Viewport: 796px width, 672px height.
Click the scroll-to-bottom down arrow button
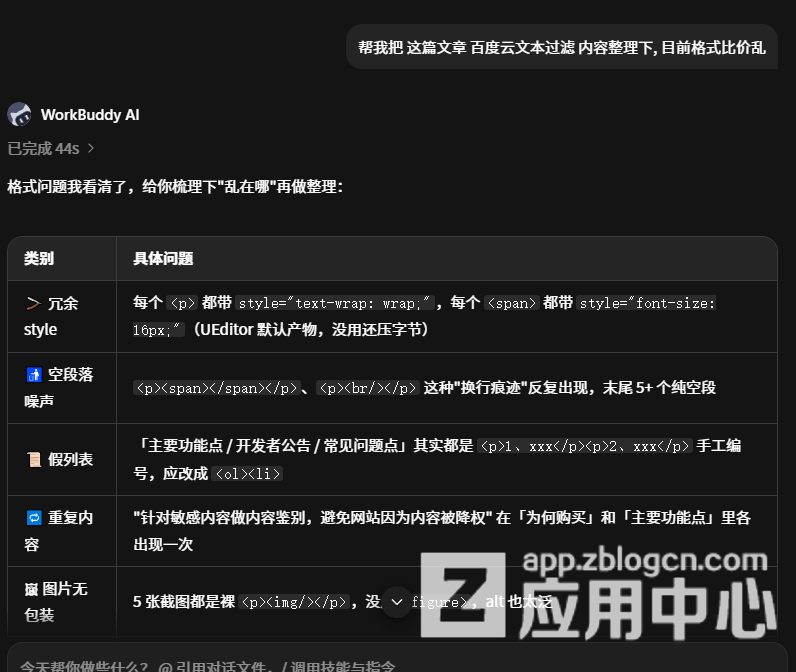397,602
